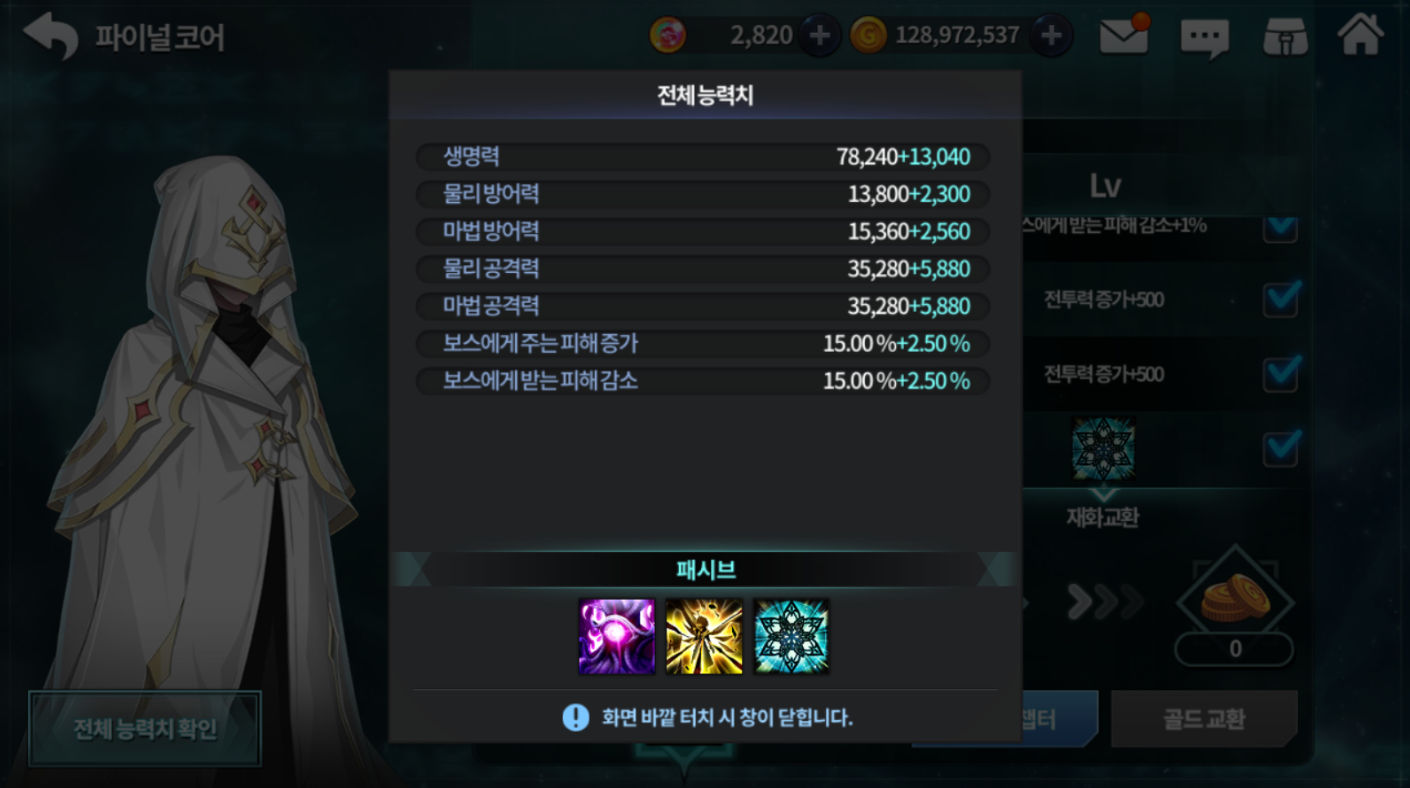
Task: Select the golden passive skill icon
Action: click(x=704, y=636)
